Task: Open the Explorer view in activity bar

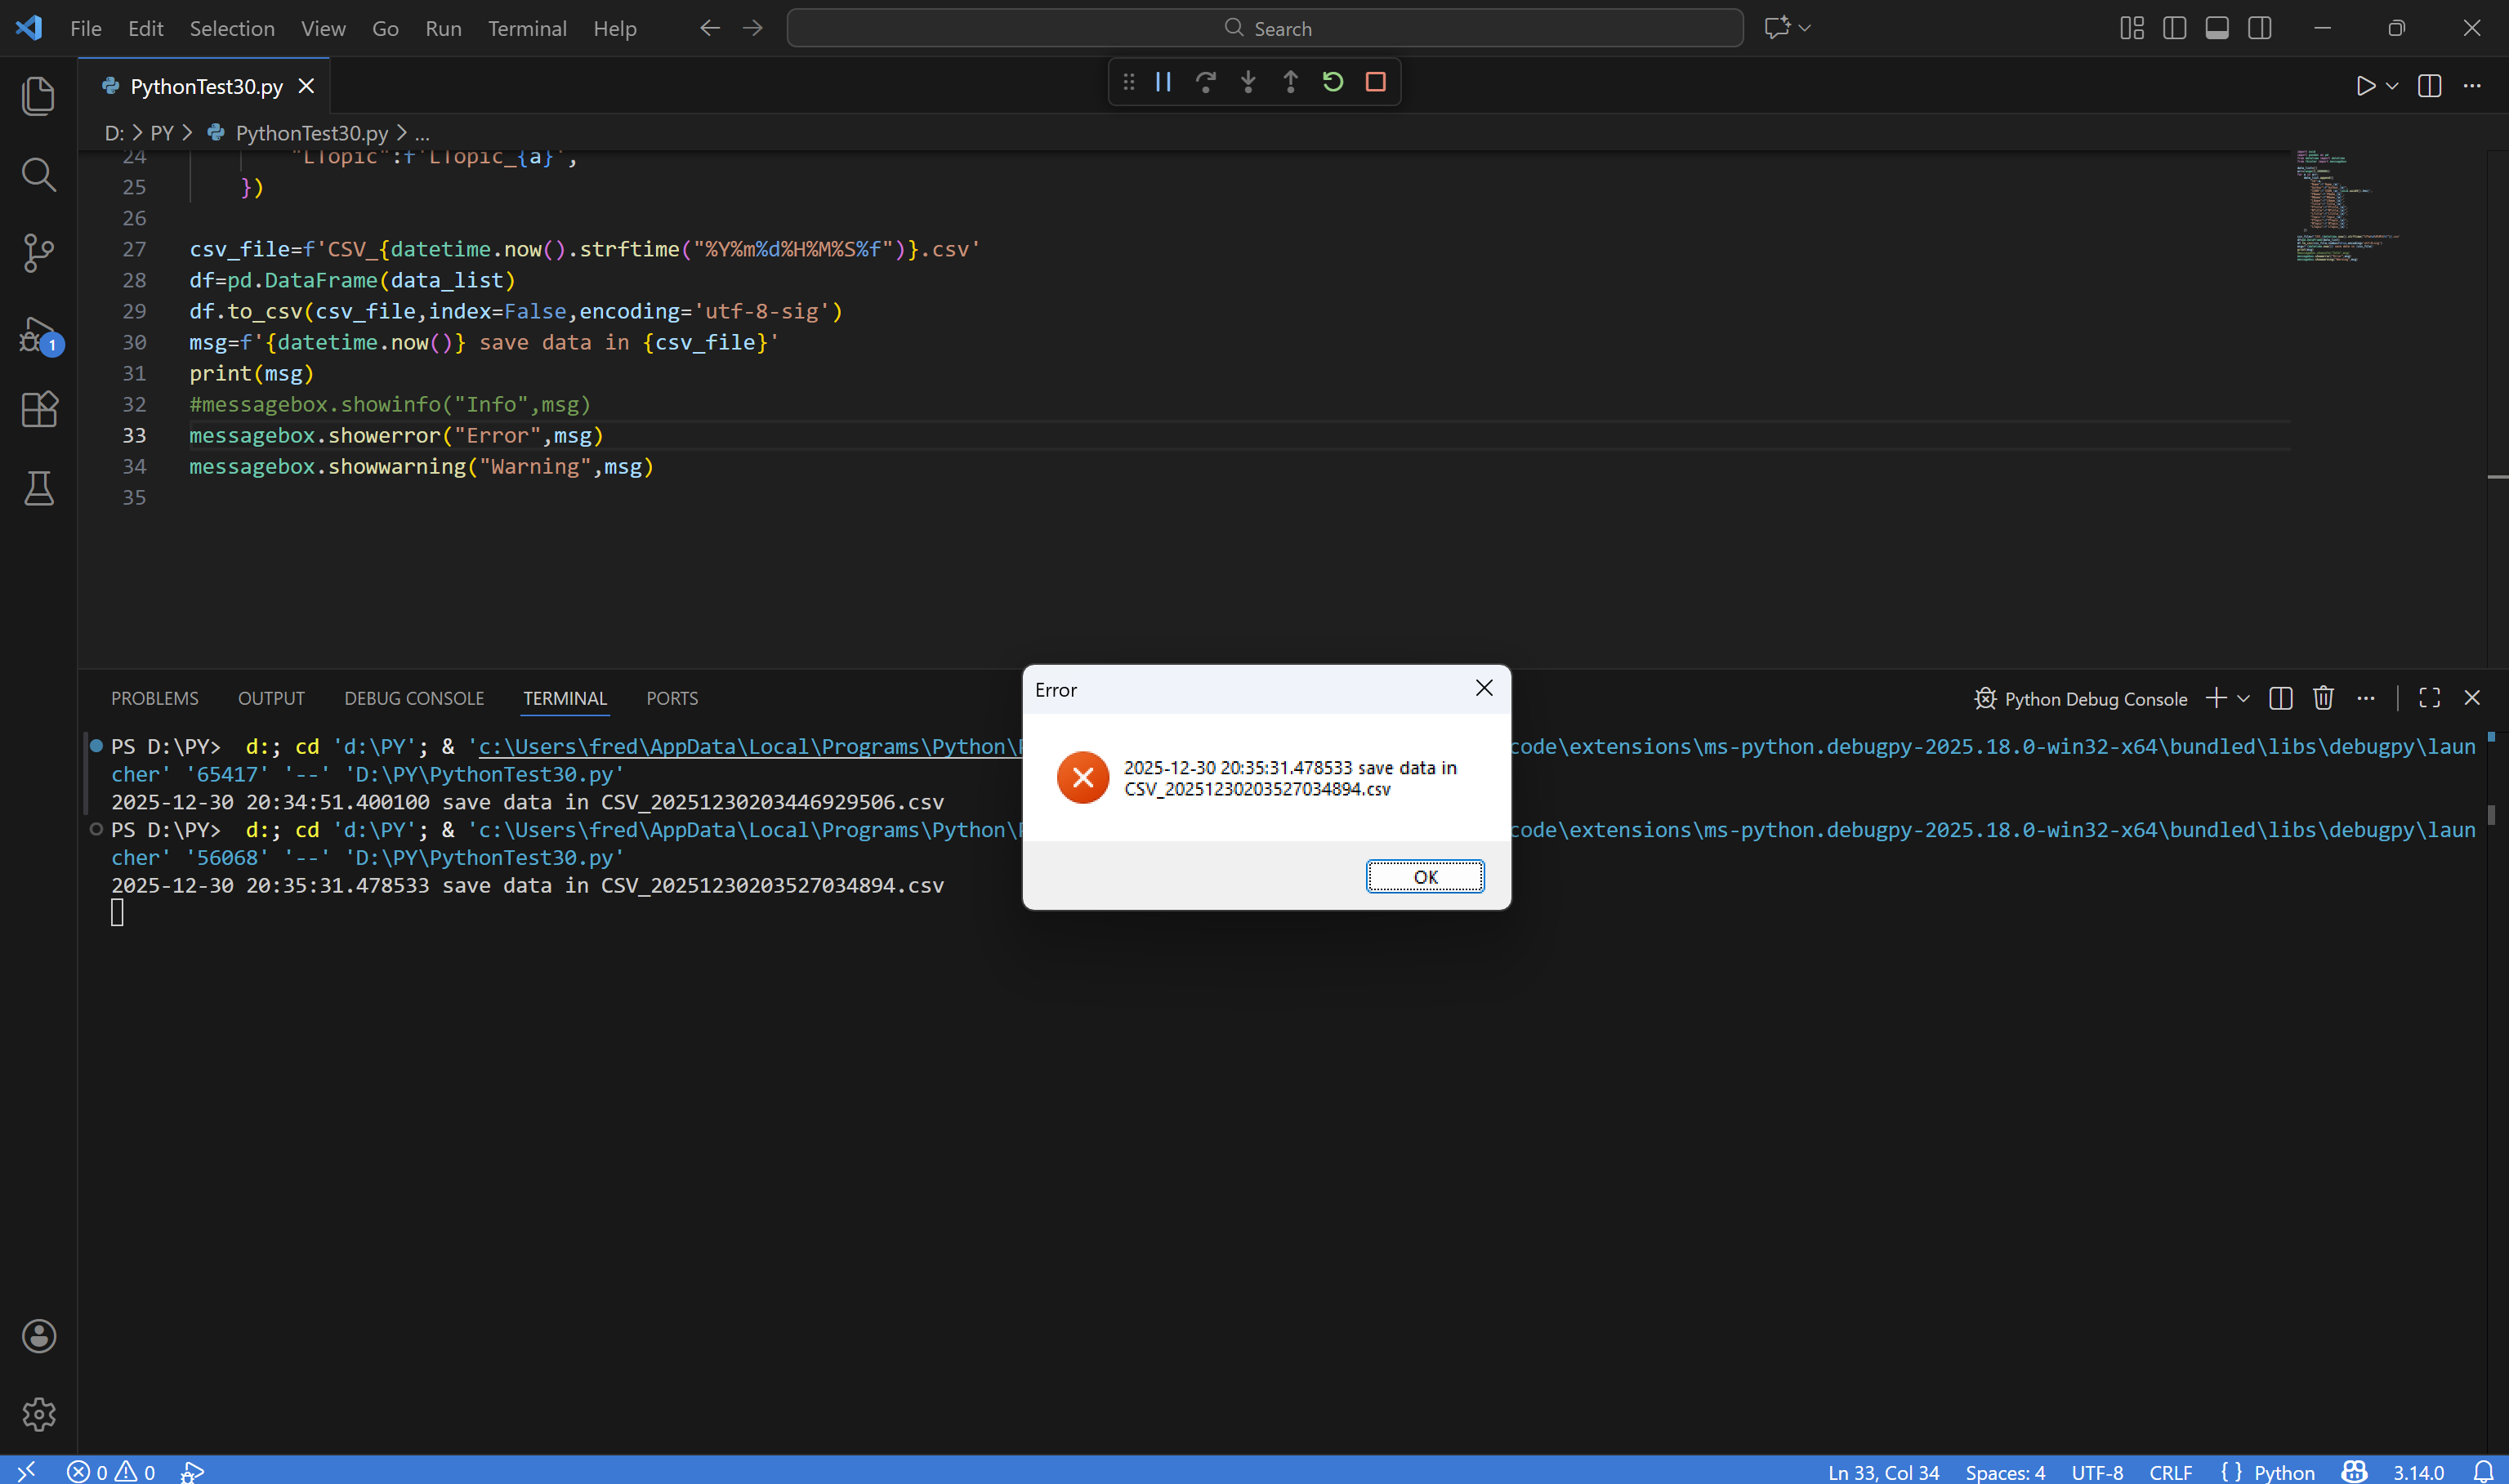Action: (x=38, y=96)
